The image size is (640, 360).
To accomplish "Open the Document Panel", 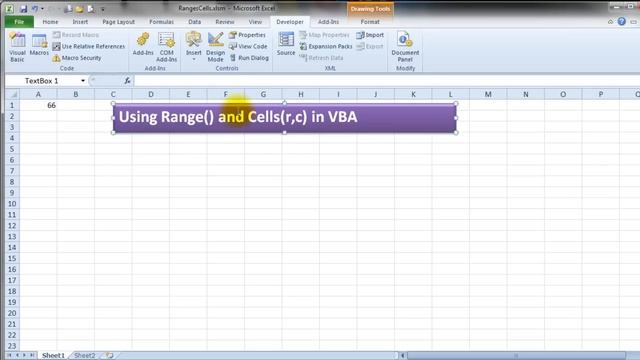I will tap(405, 47).
